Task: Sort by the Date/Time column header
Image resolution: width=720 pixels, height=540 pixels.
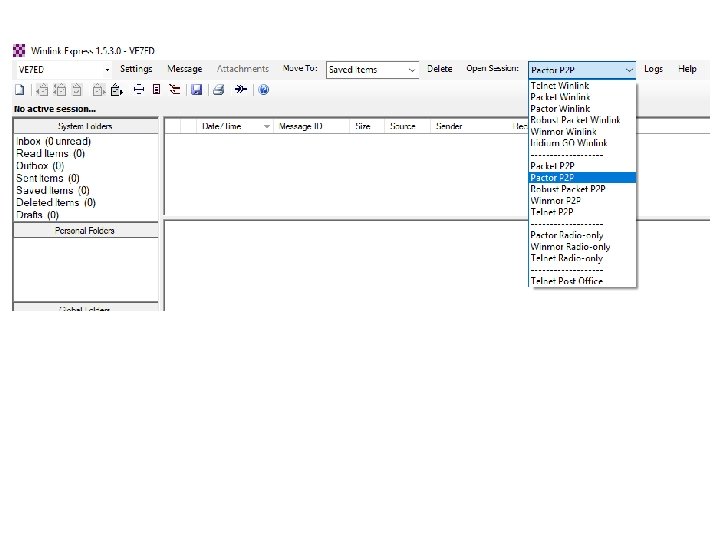Action: click(234, 126)
